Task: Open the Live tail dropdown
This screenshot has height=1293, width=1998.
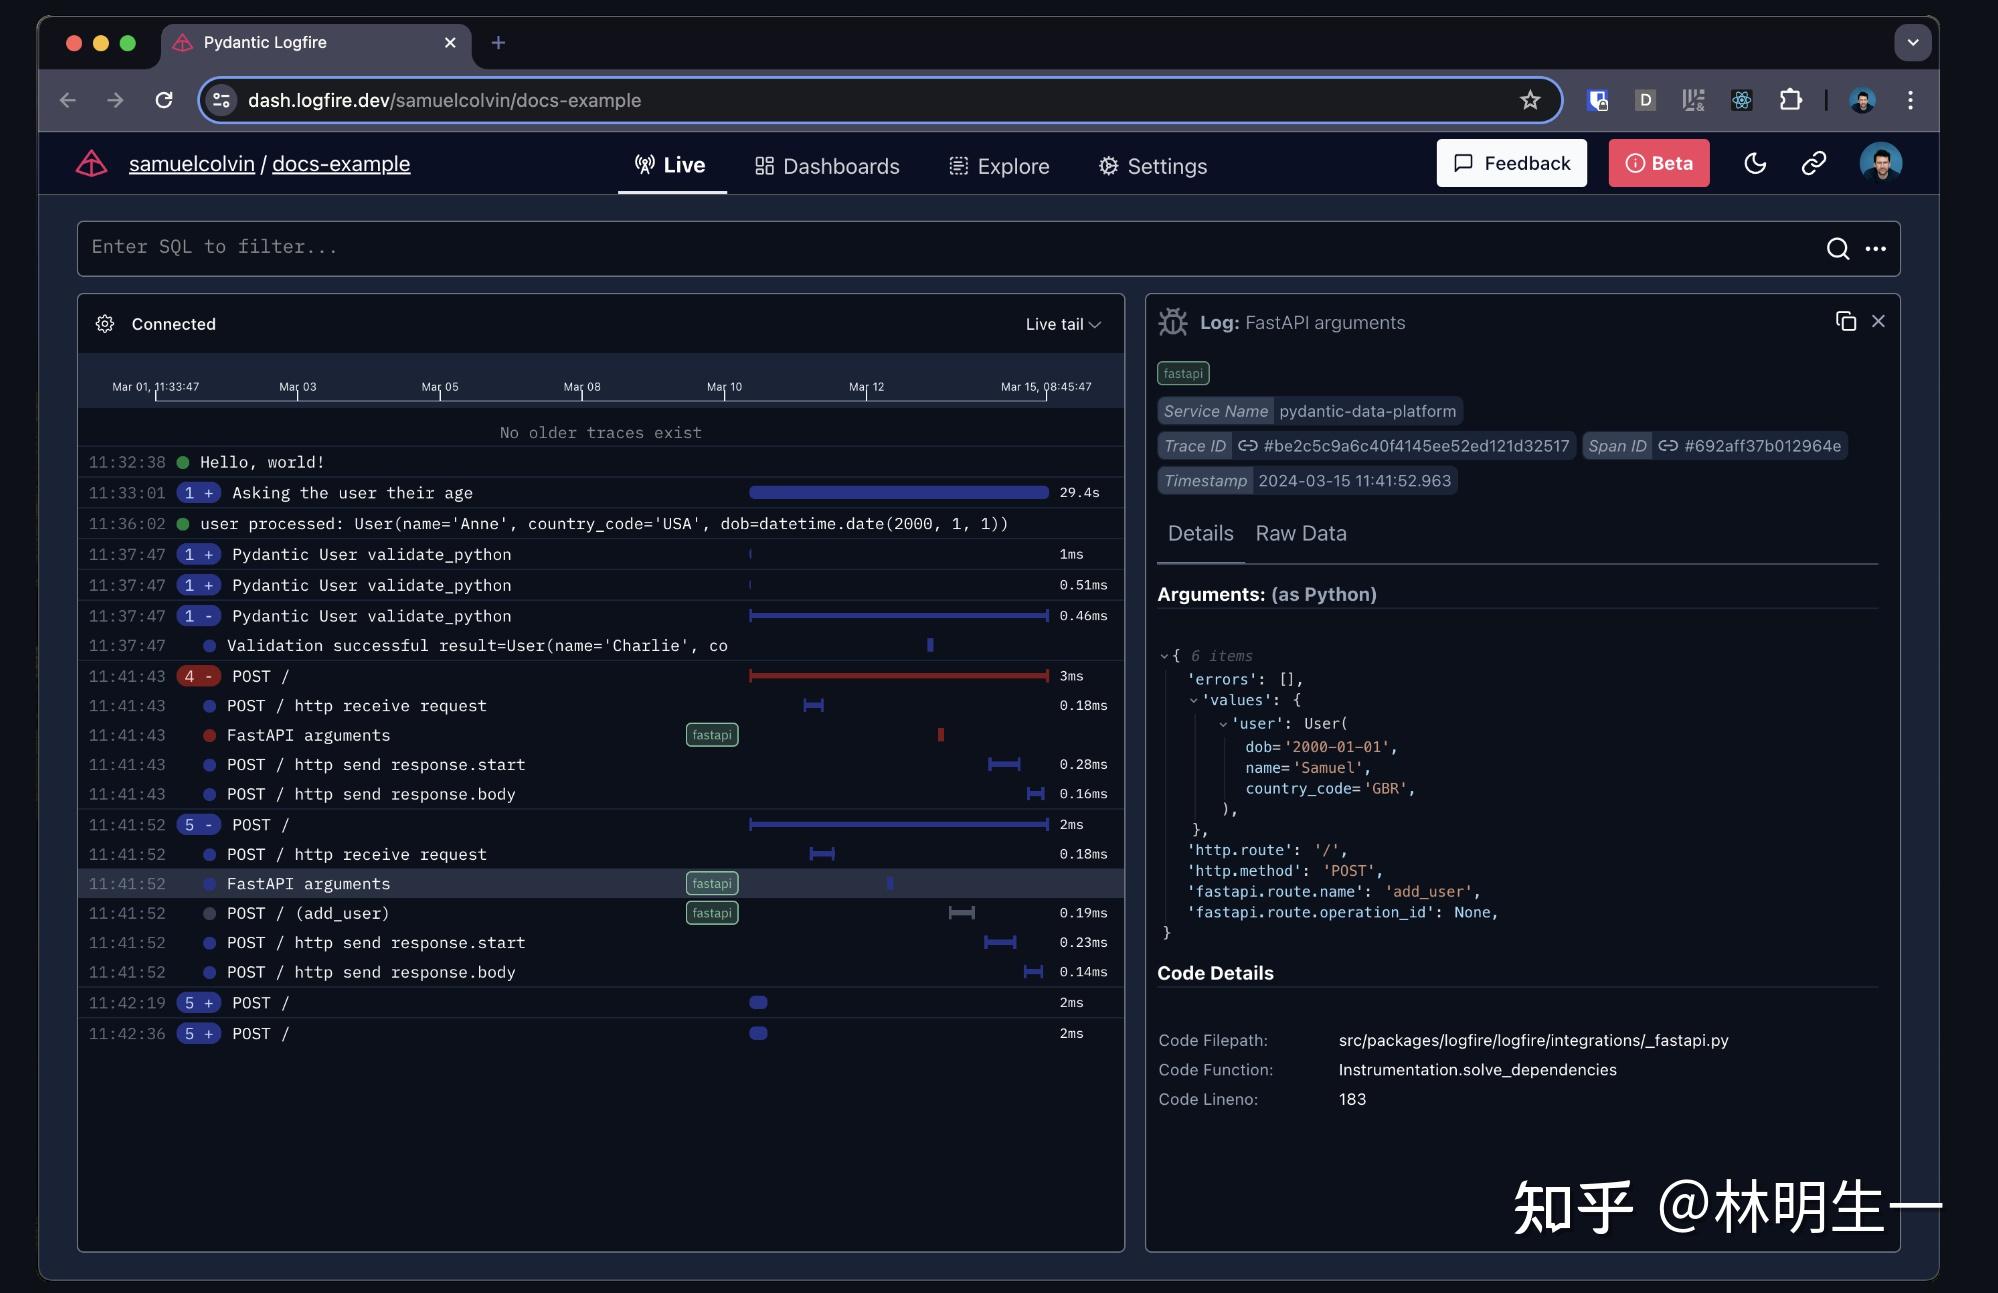Action: (x=1061, y=324)
